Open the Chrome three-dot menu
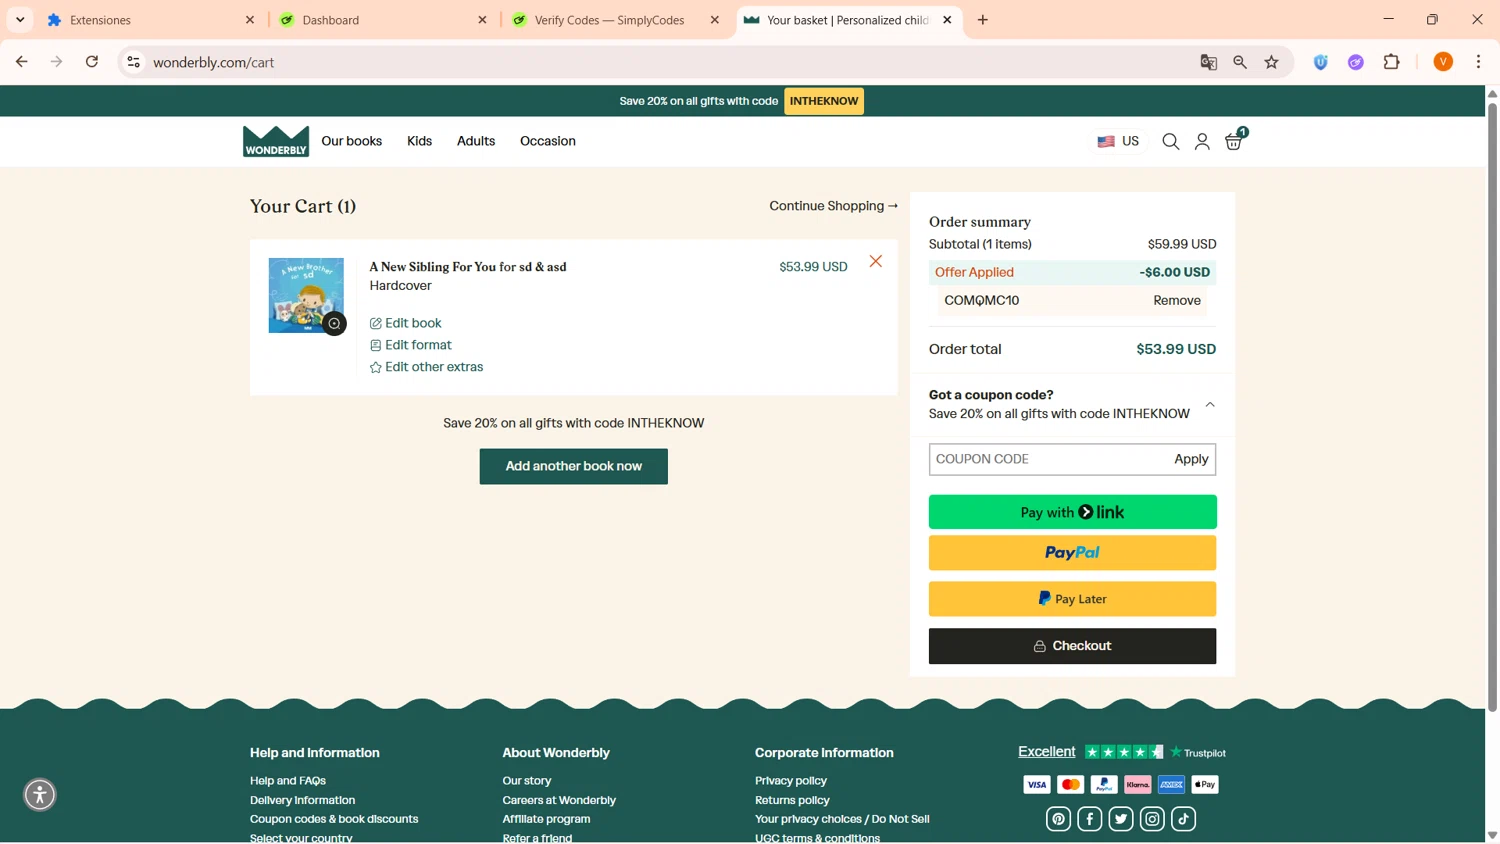 pos(1478,62)
